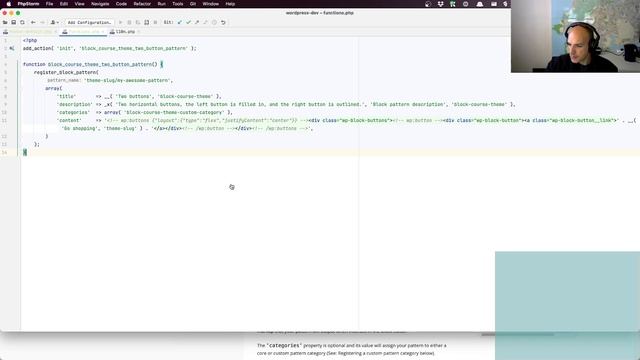
Task: Click the Open folder toolbar icon
Action: (x=5, y=22)
